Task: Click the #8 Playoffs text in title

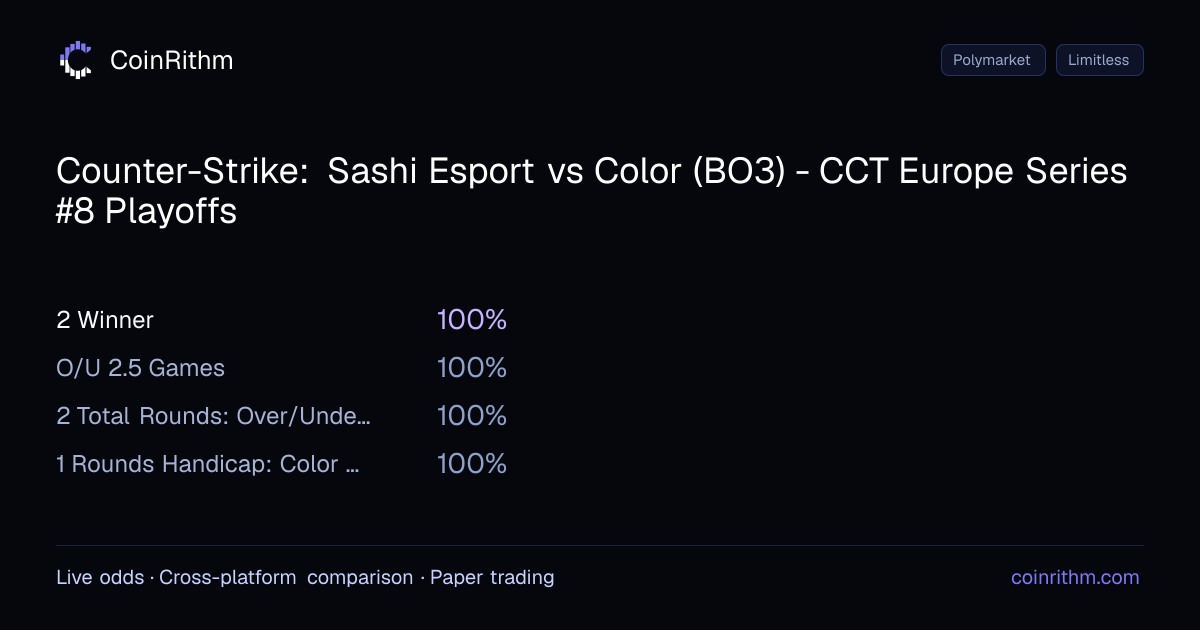Action: pyautogui.click(x=146, y=212)
